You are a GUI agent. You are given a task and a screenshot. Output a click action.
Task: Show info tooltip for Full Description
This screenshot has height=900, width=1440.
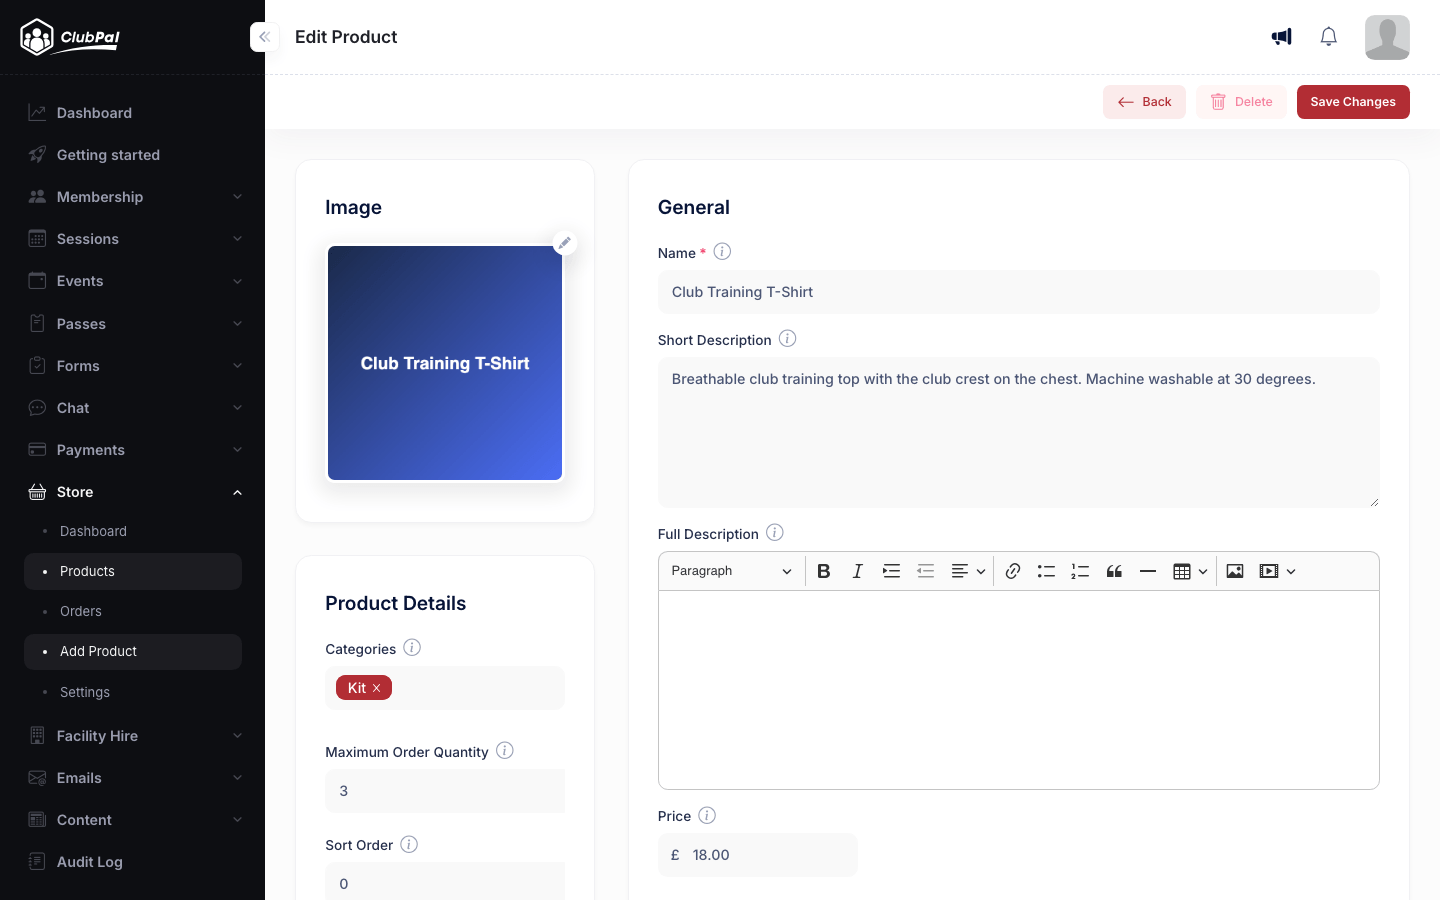tap(775, 533)
